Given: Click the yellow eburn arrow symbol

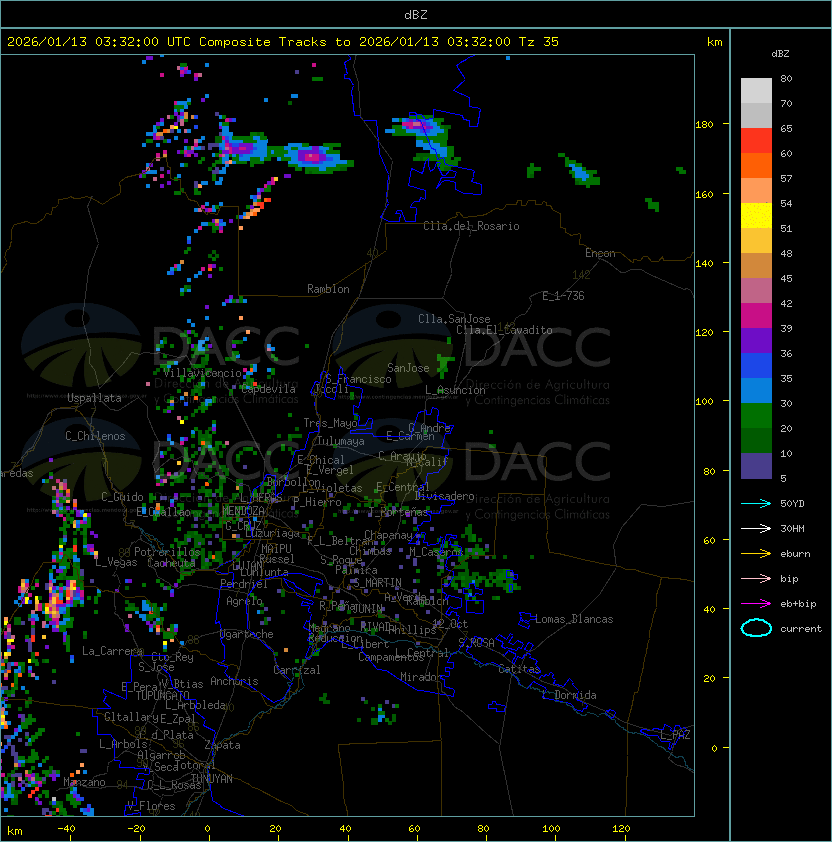Looking at the screenshot, I should [x=756, y=554].
